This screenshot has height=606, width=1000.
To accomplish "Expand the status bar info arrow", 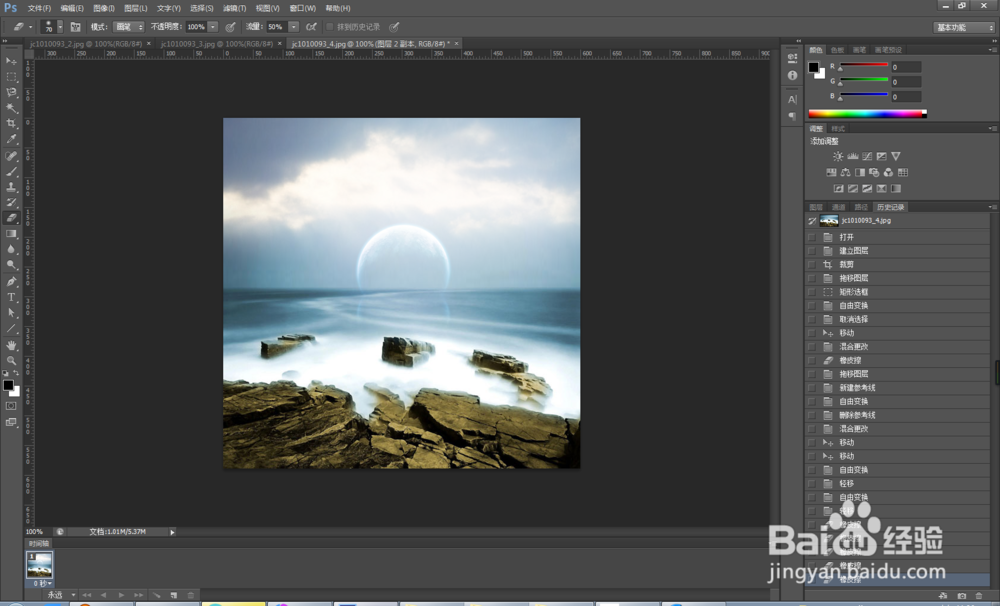I will pos(172,532).
